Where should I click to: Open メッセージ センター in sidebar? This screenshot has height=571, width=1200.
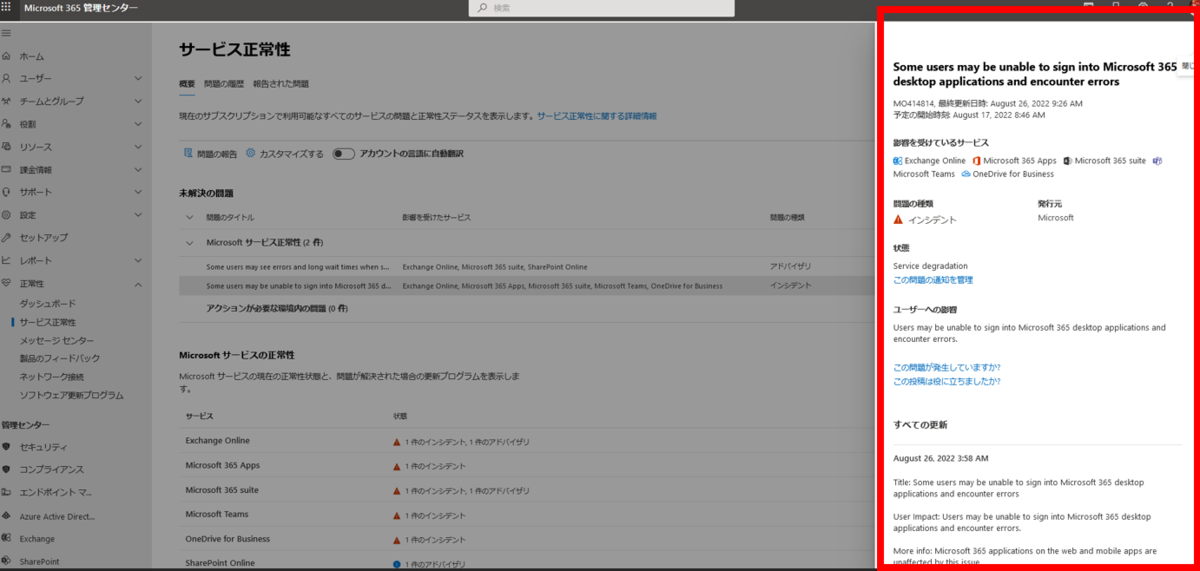coord(57,340)
